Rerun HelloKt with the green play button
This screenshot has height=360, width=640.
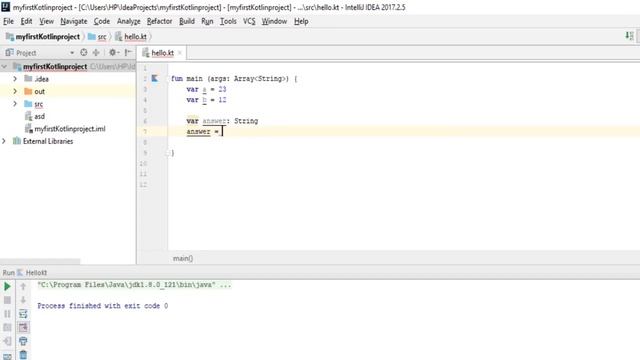[x=7, y=287]
